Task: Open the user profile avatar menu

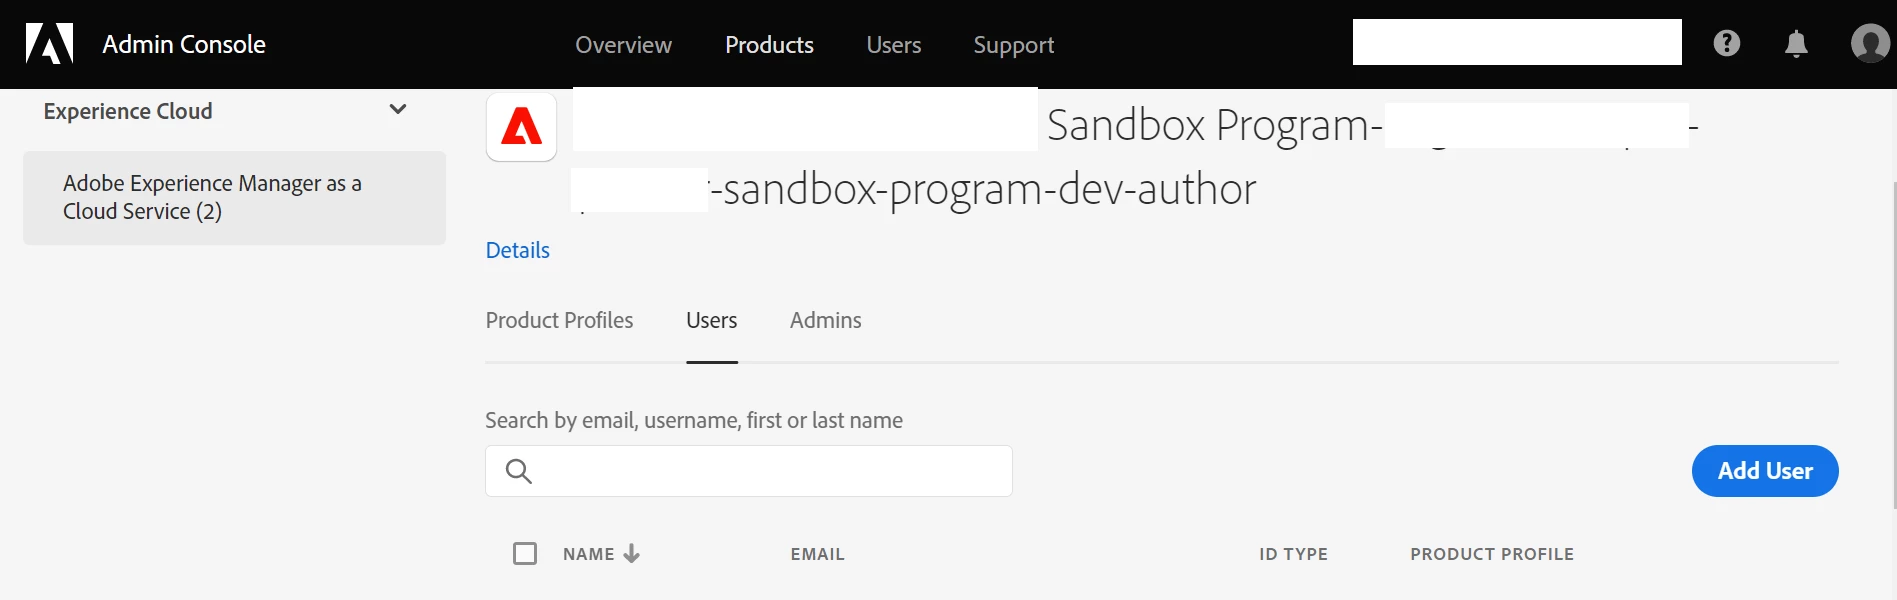Action: point(1870,43)
